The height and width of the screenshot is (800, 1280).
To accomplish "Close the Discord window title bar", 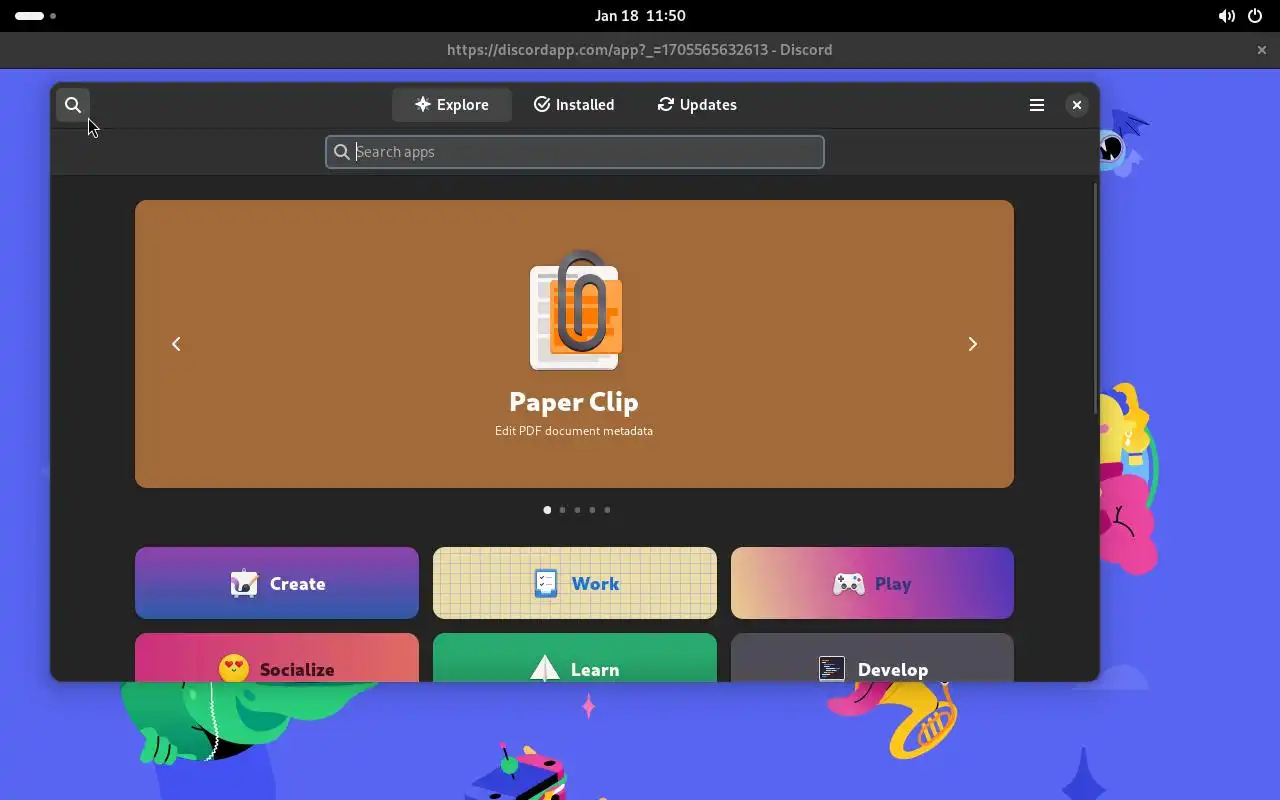I will point(1262,50).
